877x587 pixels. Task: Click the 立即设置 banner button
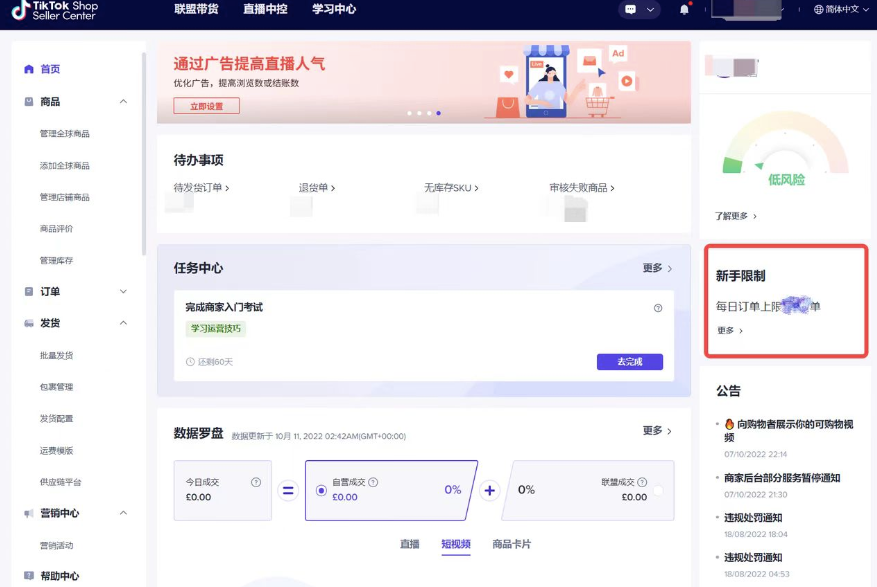205,103
